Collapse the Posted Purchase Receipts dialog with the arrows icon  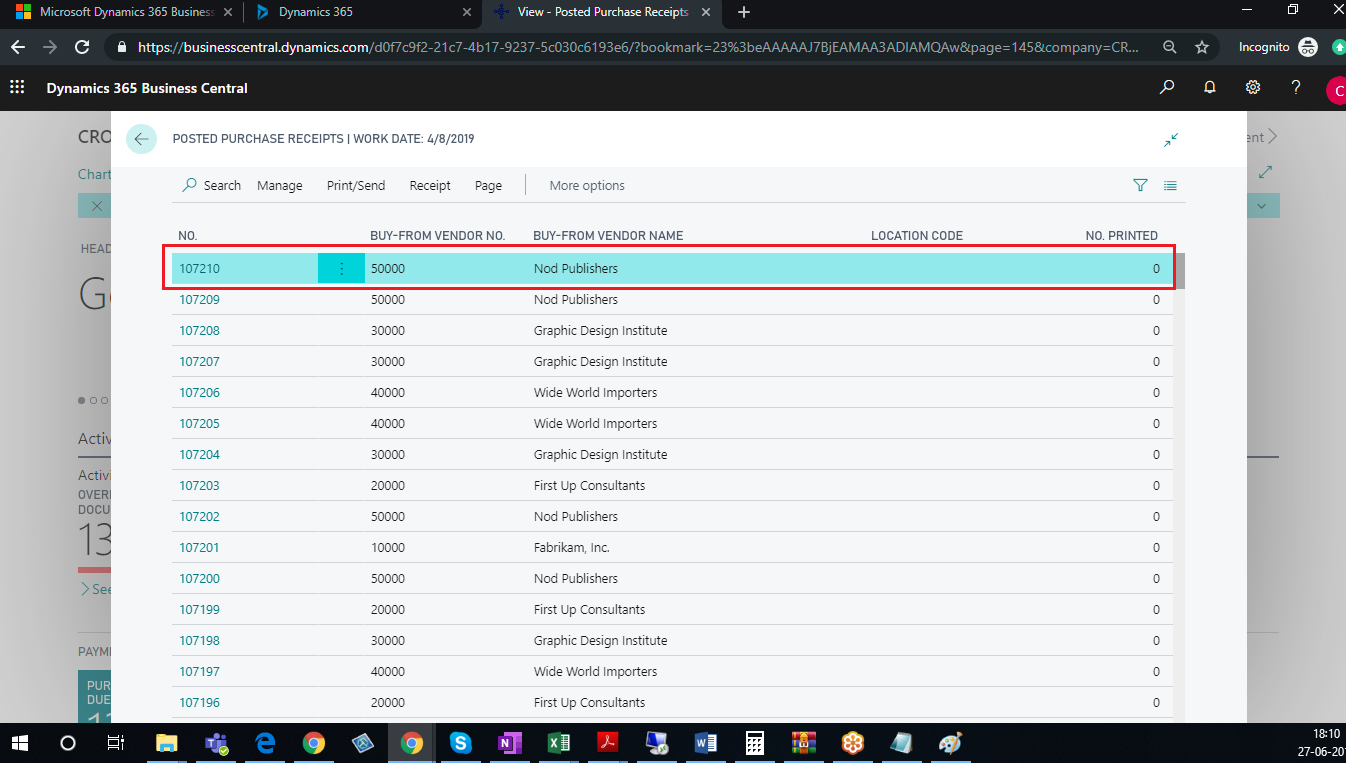coord(1171,140)
